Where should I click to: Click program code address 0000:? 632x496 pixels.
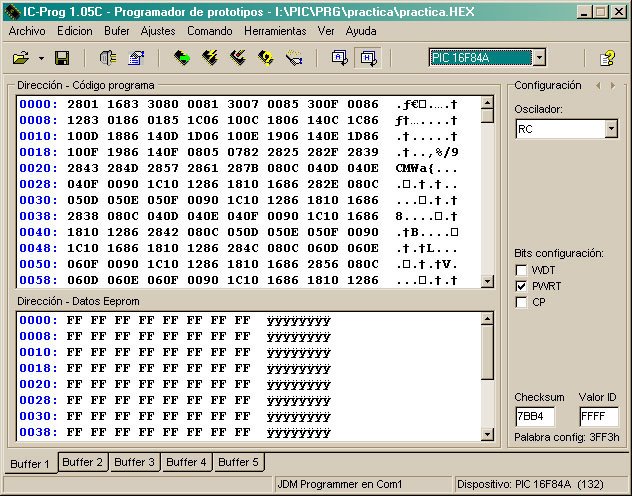[x=38, y=104]
